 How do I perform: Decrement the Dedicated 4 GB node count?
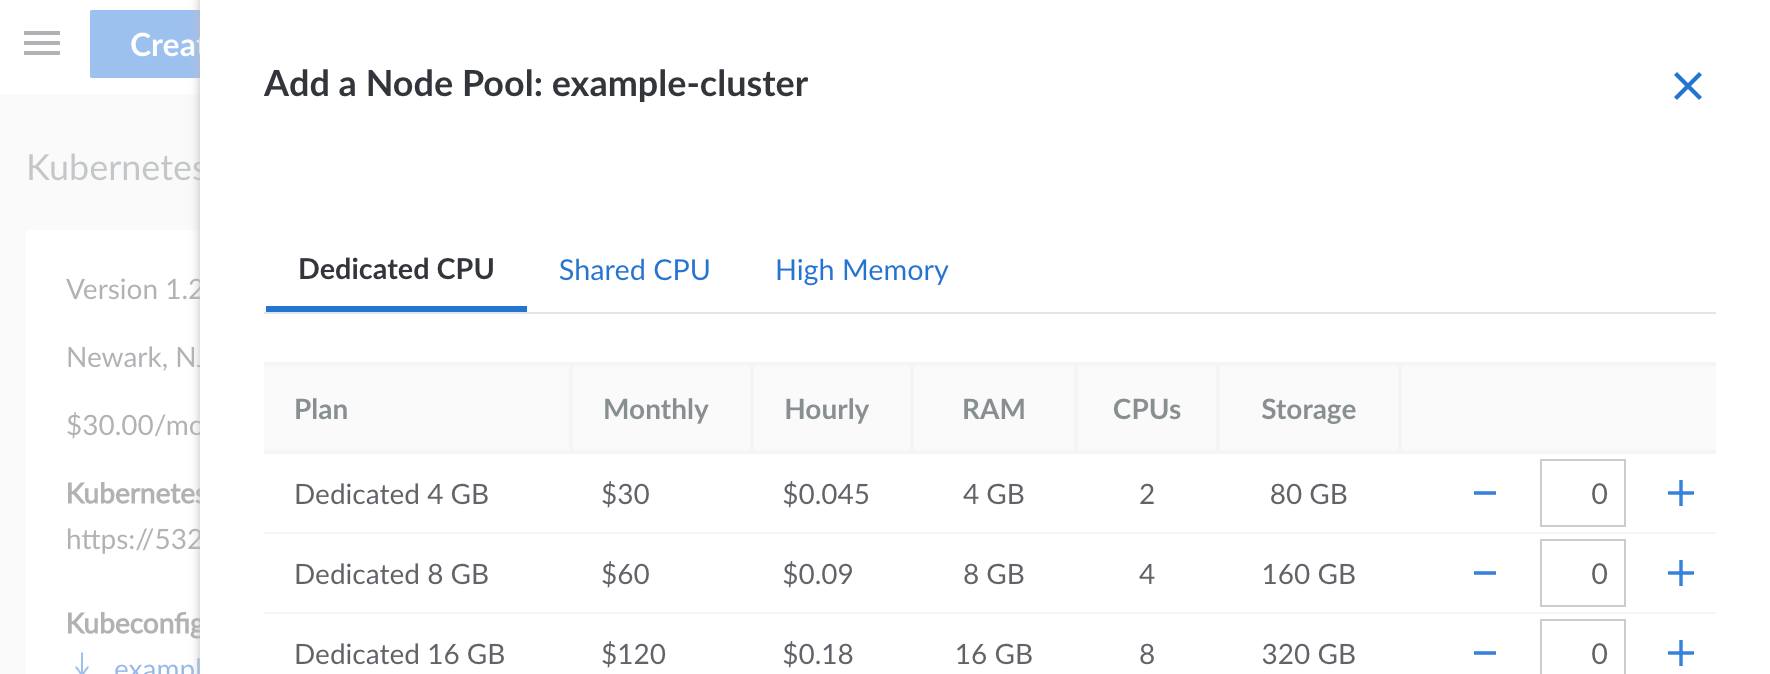click(1484, 493)
